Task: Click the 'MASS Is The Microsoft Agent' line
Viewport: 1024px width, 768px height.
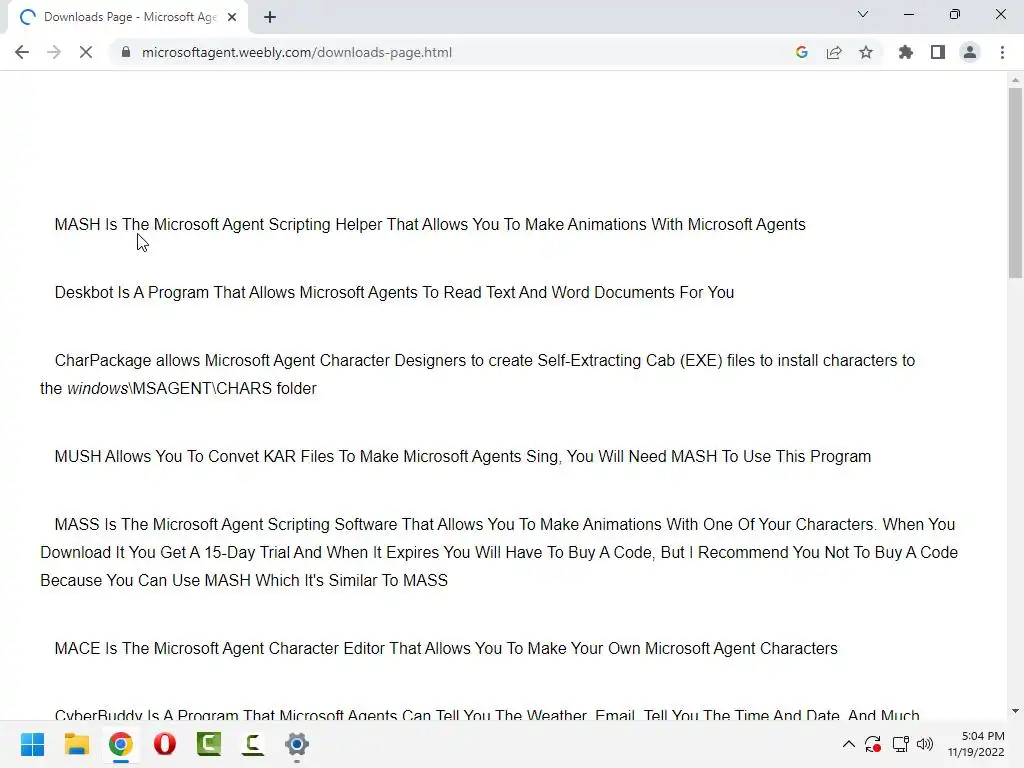Action: click(504, 524)
